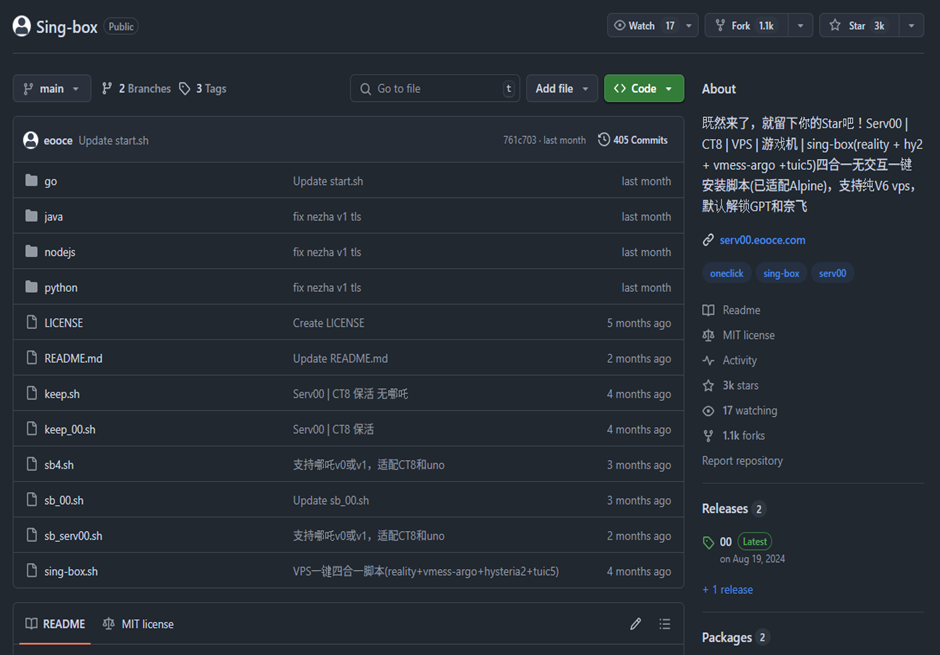Click the tag icon next to release 00
The height and width of the screenshot is (655, 940).
(x=708, y=542)
